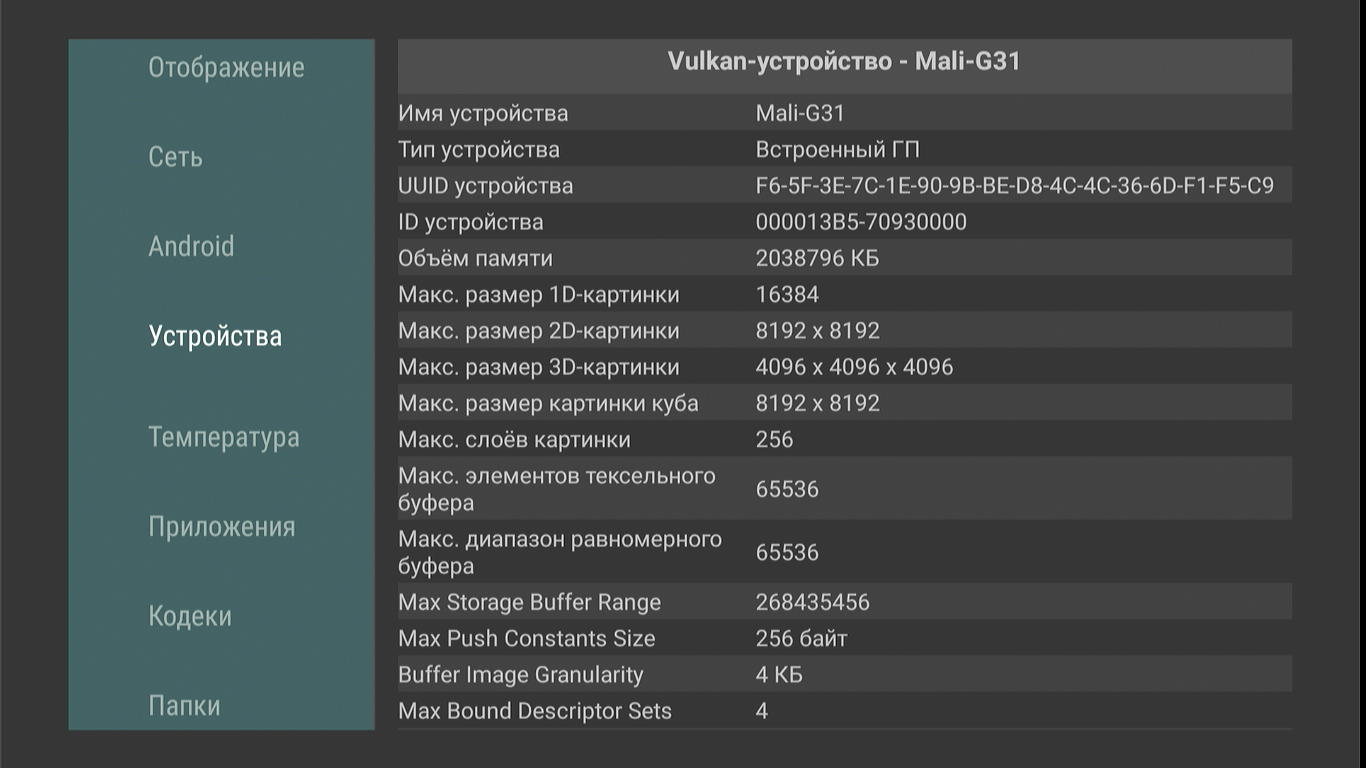This screenshot has width=1366, height=768.
Task: Select the Тип устройства row
Action: click(844, 150)
